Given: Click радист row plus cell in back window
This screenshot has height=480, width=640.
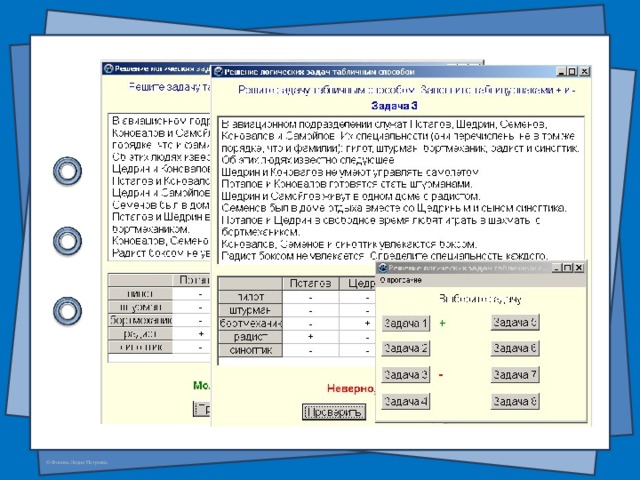Looking at the screenshot, I should point(191,334).
